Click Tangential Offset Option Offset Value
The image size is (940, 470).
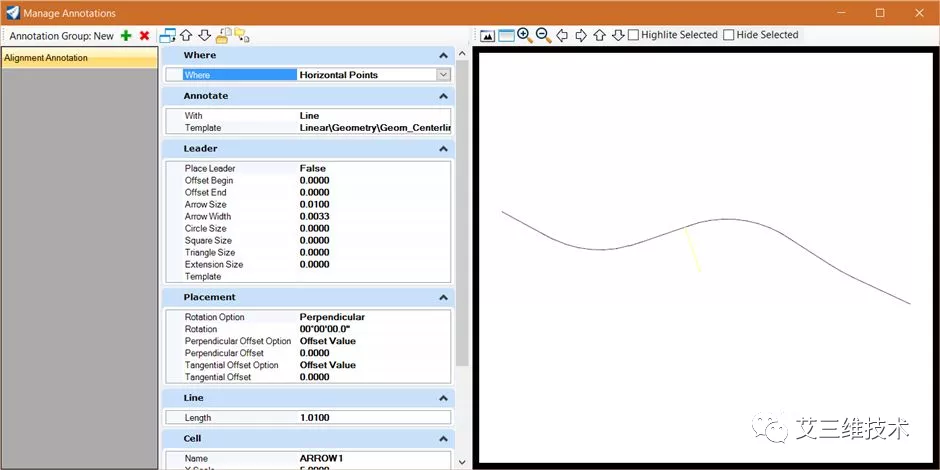pyautogui.click(x=328, y=365)
